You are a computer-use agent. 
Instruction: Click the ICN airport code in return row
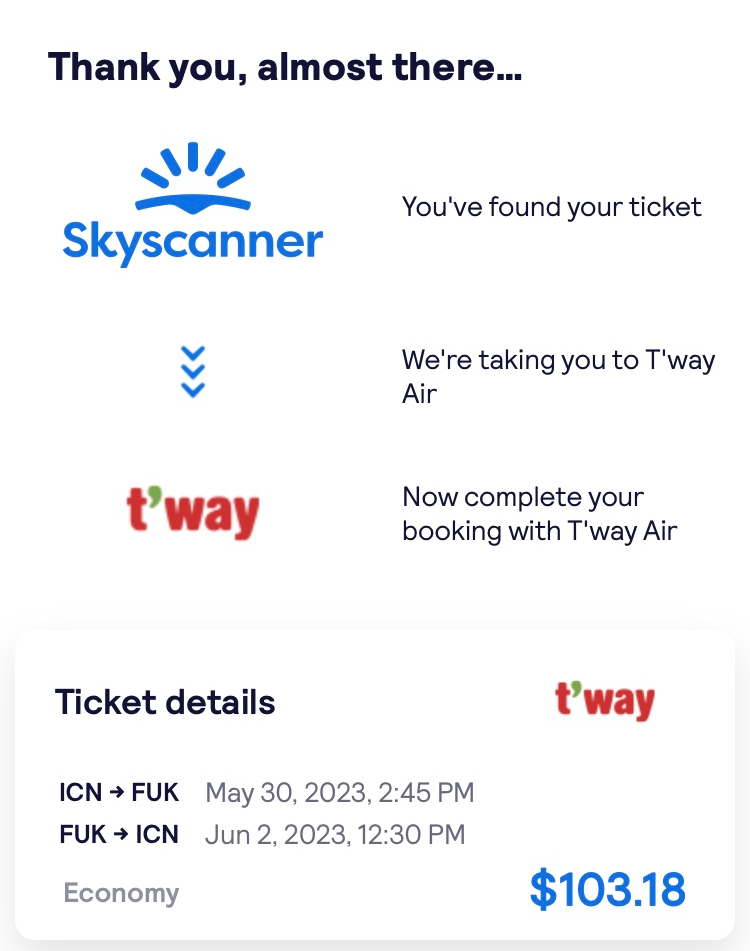157,835
